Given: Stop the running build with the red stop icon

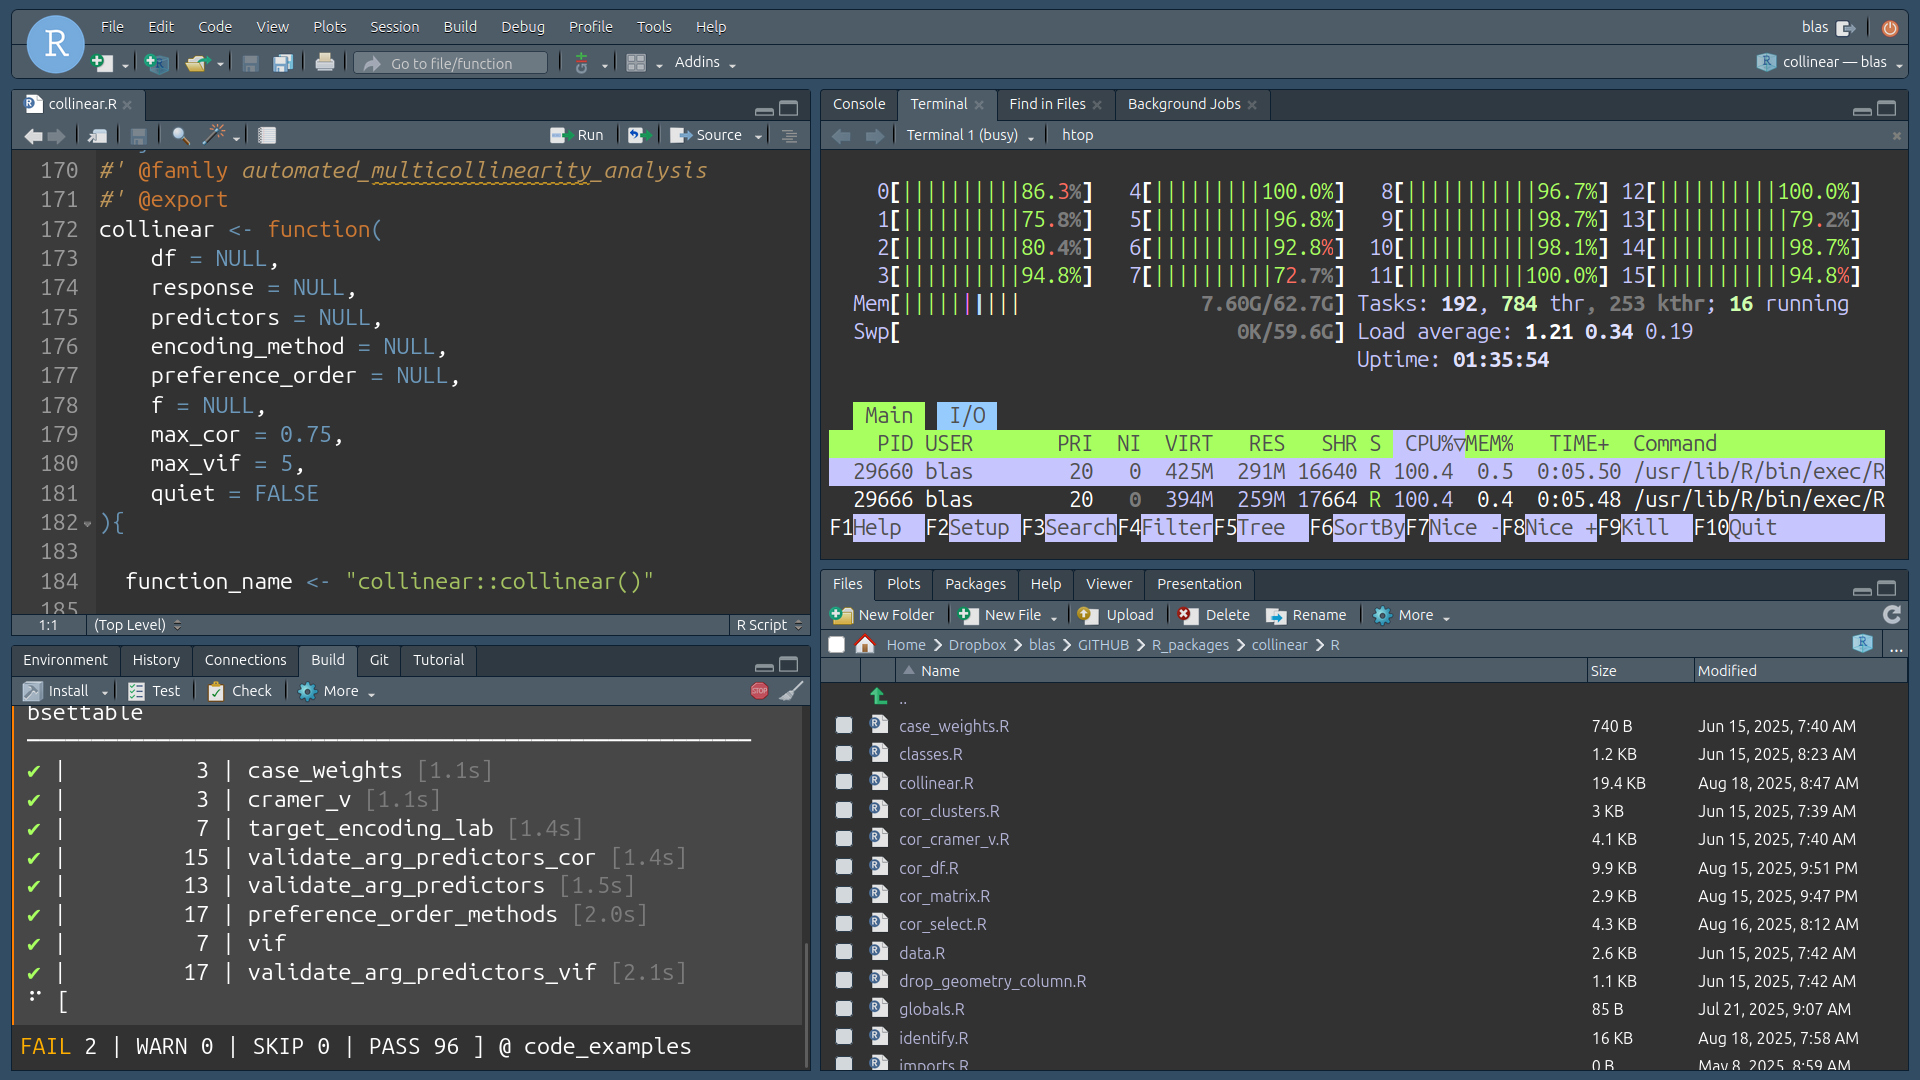Looking at the screenshot, I should point(759,691).
